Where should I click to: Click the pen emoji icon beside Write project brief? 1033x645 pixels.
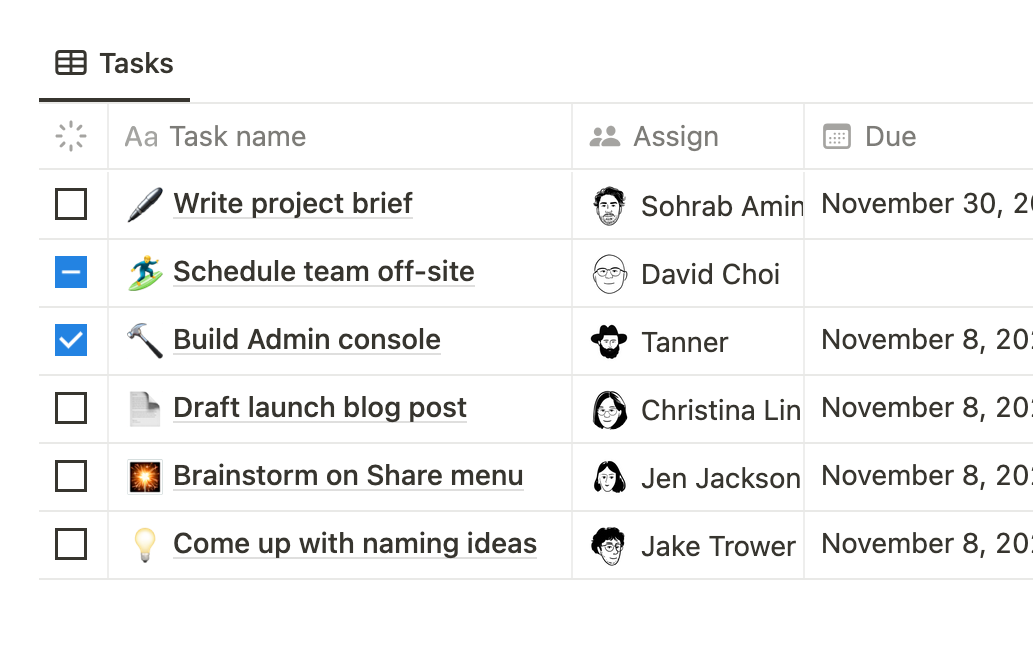click(x=145, y=204)
